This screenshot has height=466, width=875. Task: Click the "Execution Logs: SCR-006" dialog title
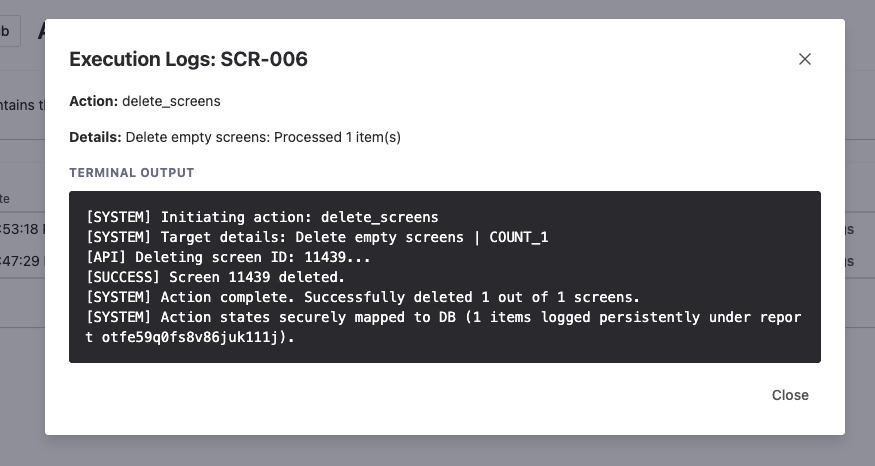pyautogui.click(x=188, y=60)
